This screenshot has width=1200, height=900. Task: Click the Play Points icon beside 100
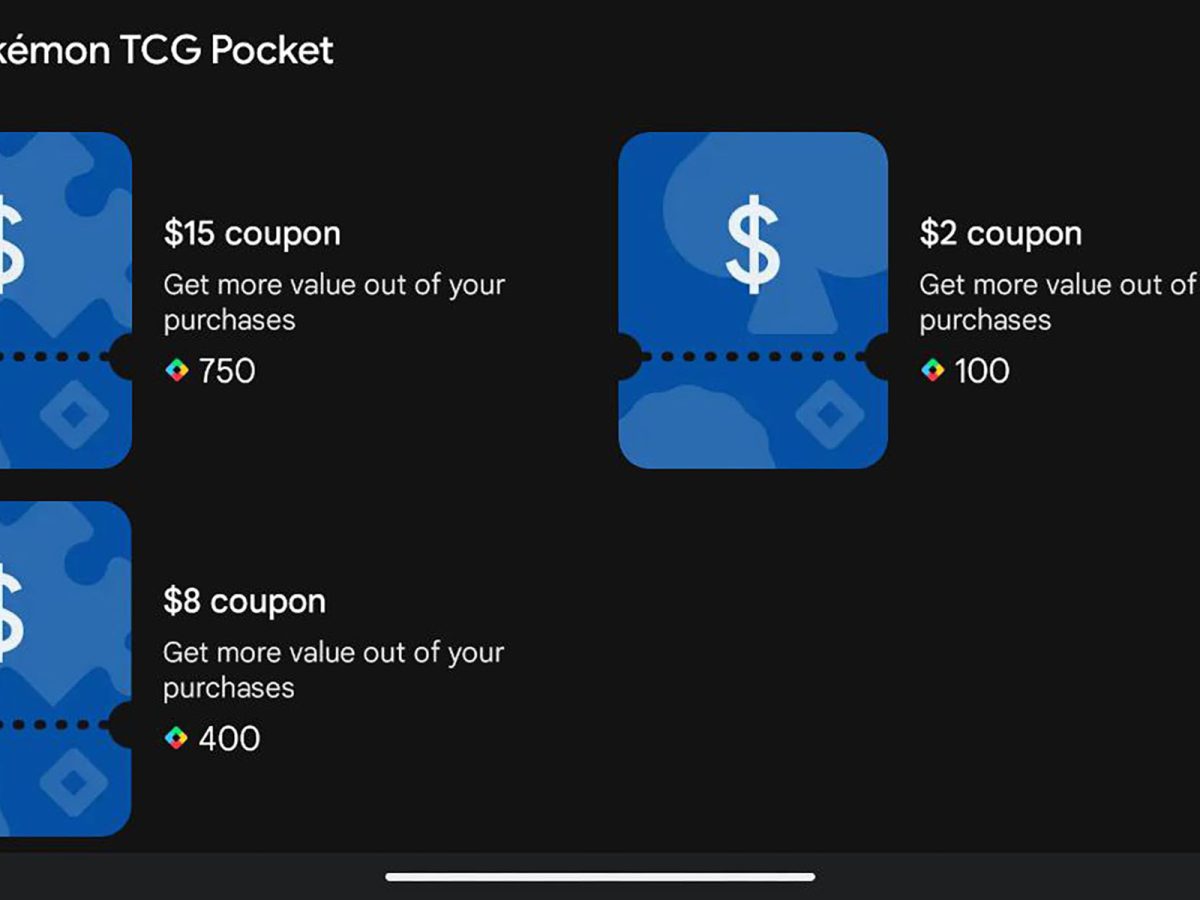point(932,371)
